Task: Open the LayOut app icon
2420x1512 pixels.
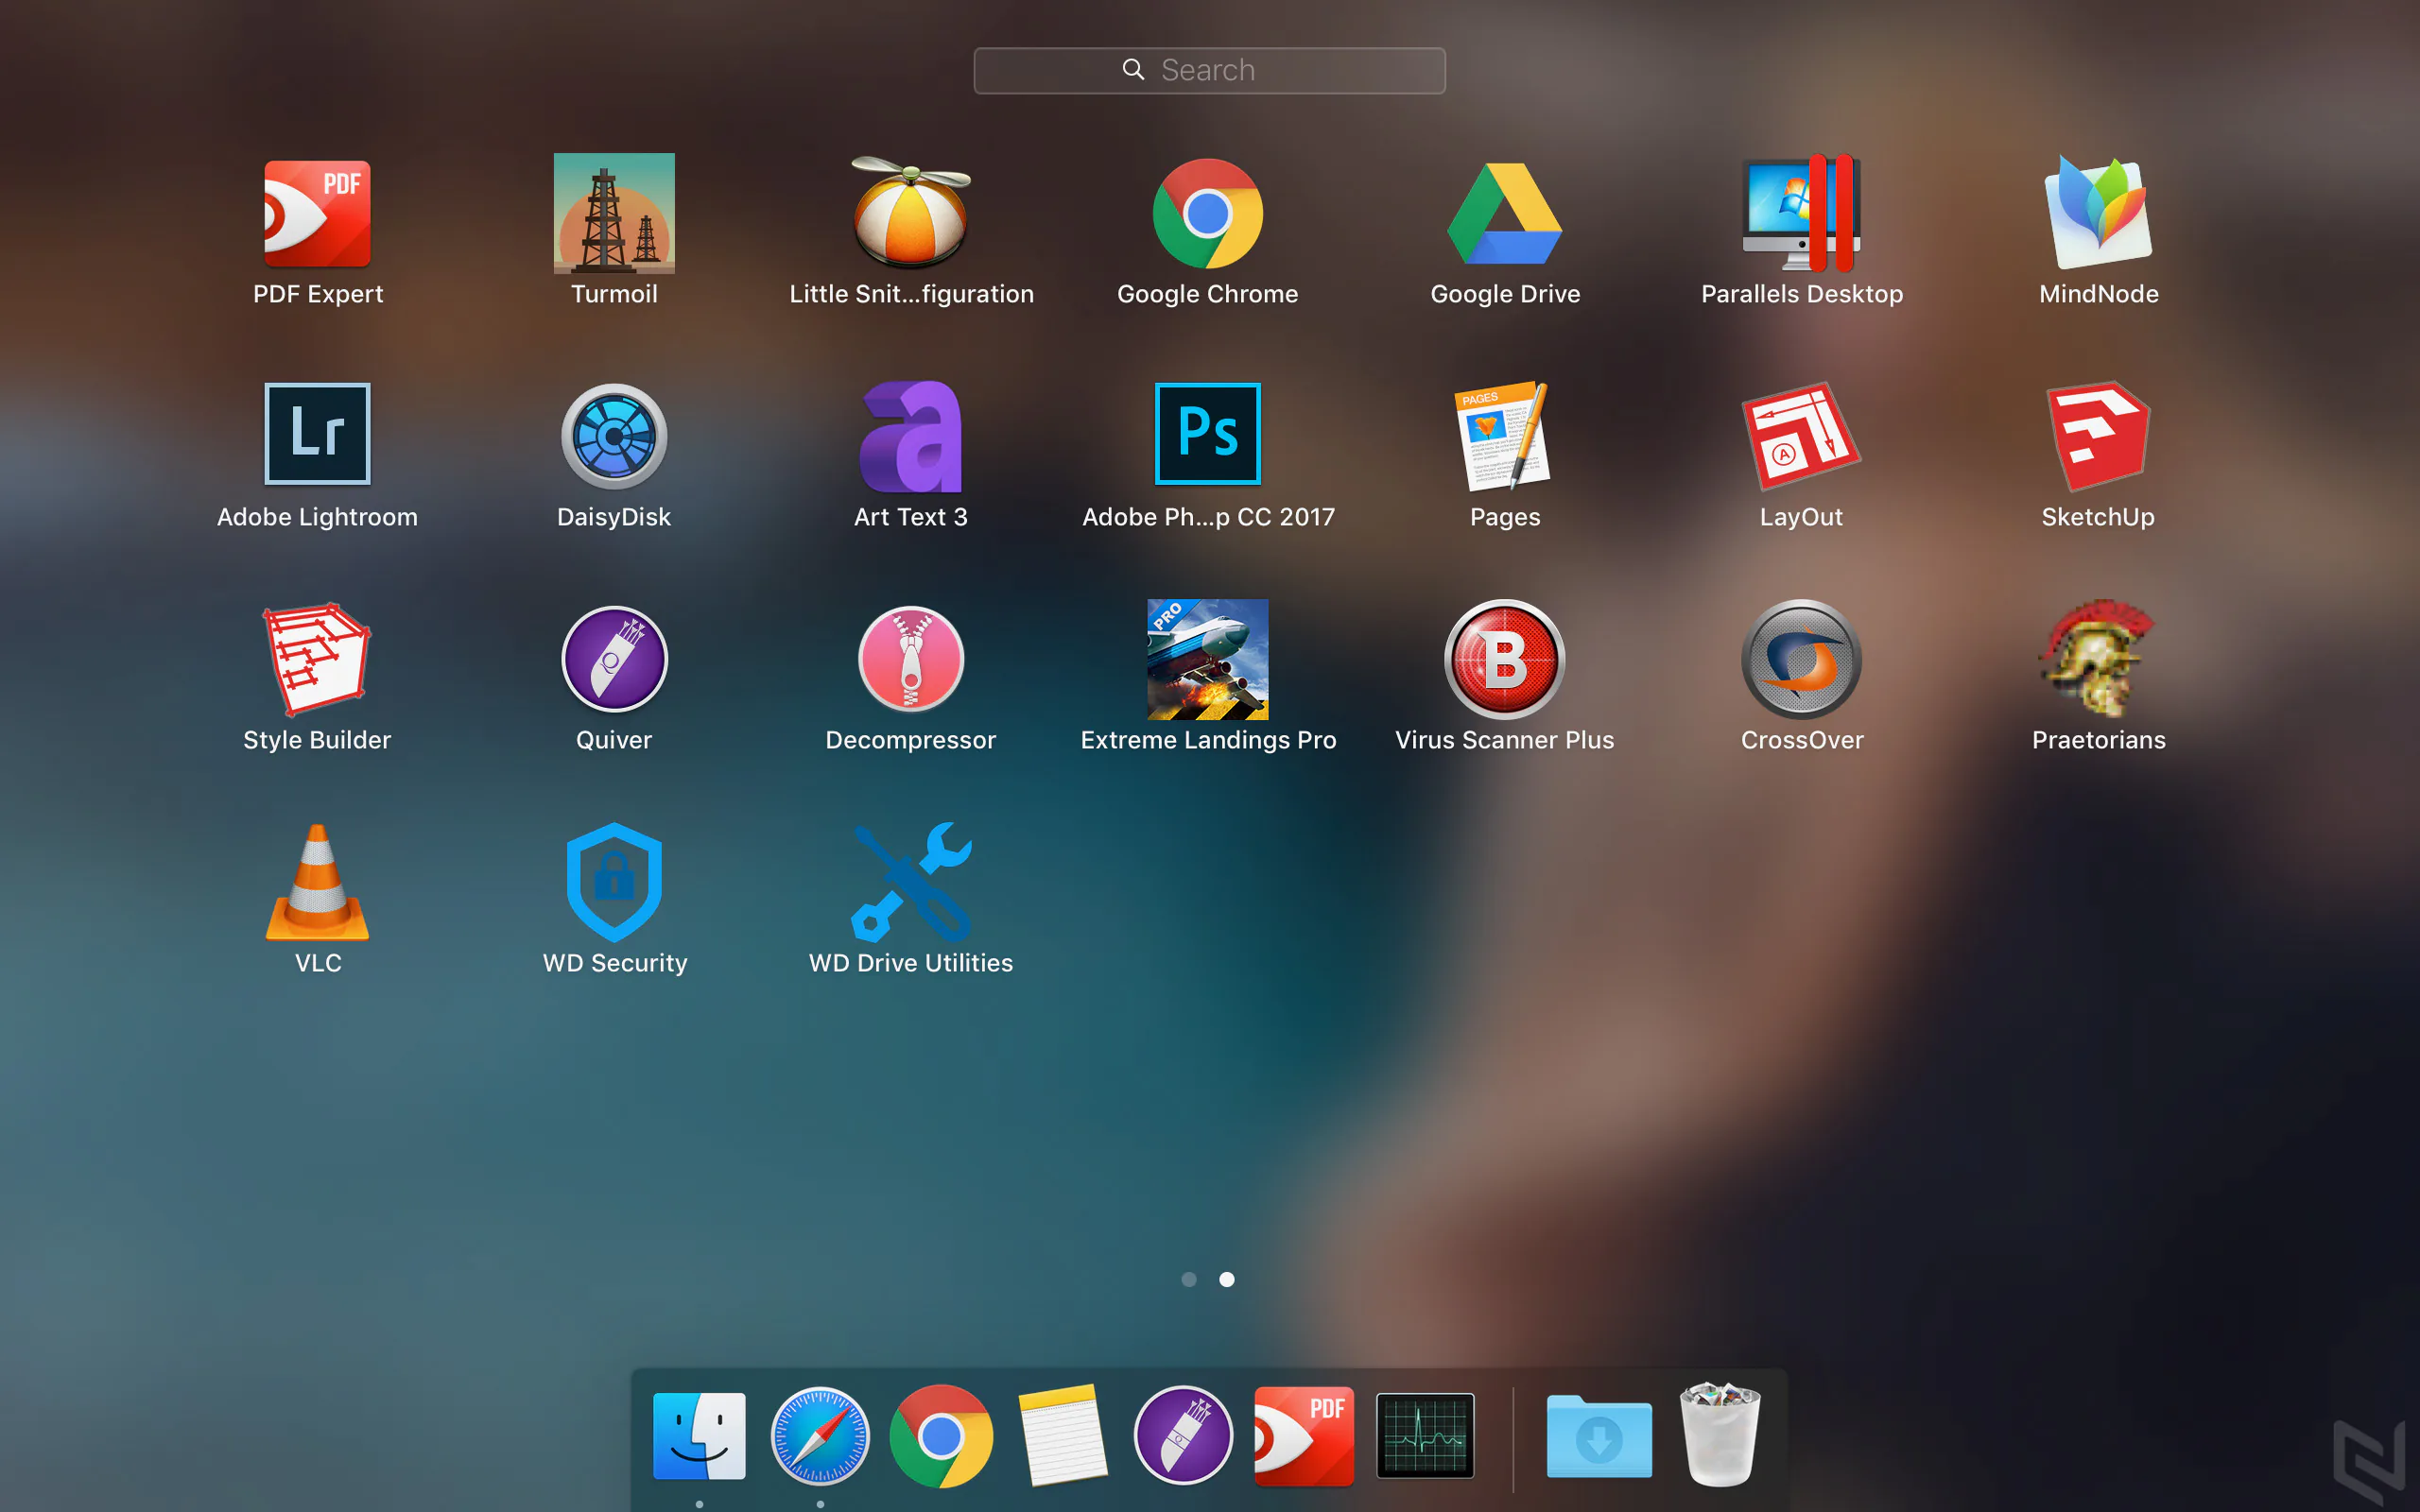Action: (x=1802, y=436)
